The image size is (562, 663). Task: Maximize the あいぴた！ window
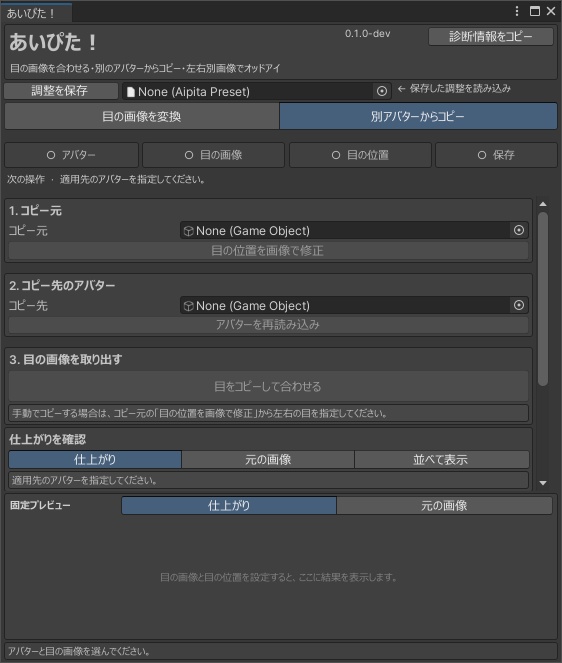tap(535, 11)
